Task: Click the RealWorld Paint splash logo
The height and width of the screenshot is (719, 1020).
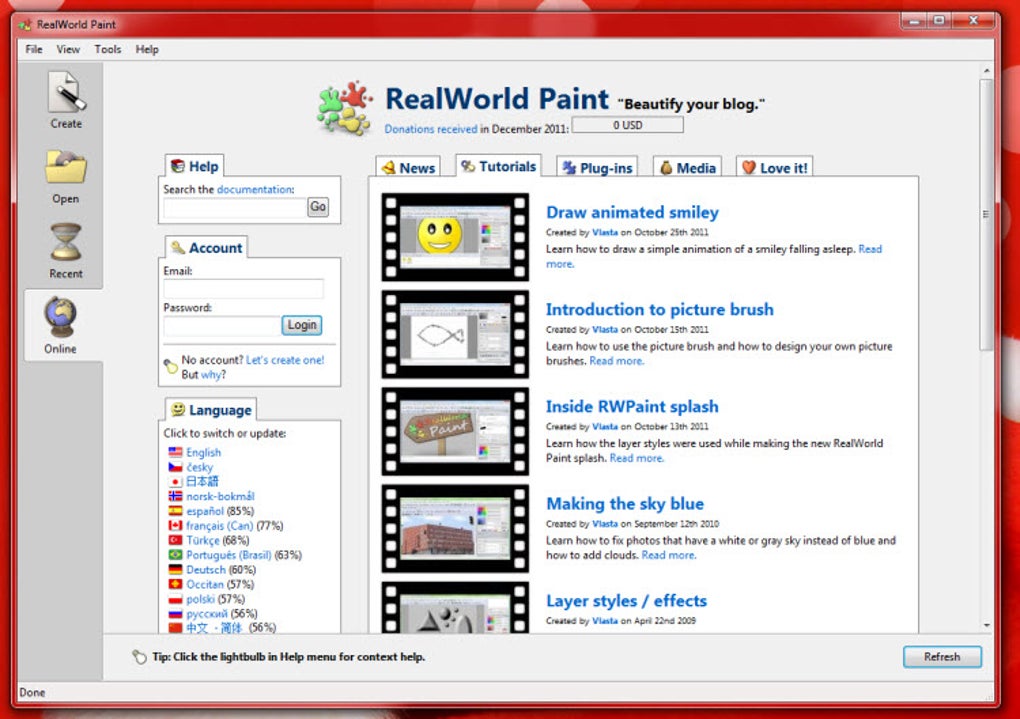Action: (x=344, y=108)
